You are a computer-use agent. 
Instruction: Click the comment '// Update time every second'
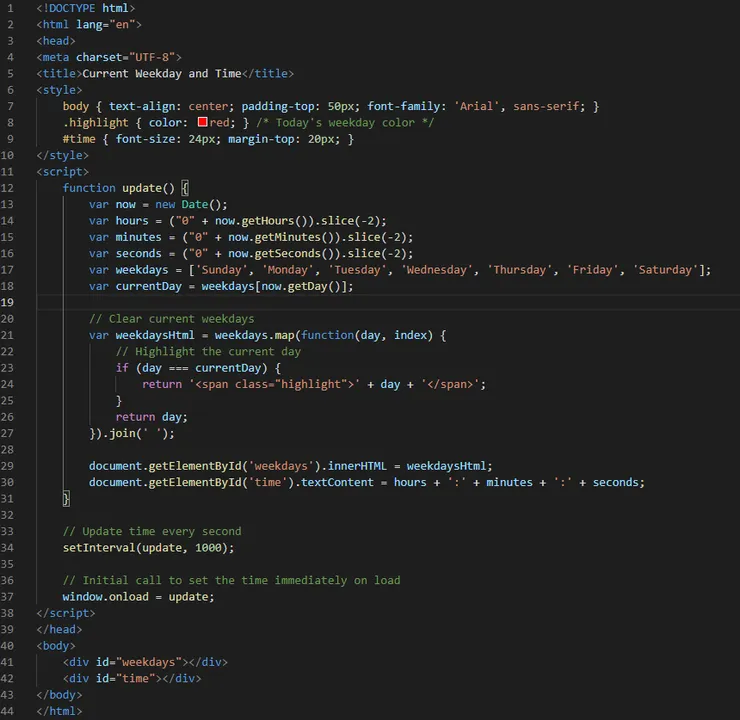[x=152, y=532]
